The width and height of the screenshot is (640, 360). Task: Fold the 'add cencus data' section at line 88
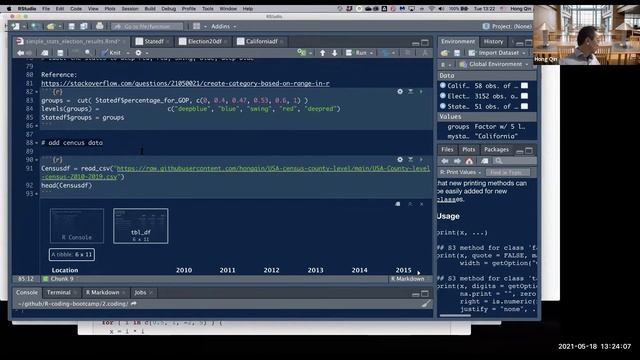click(x=37, y=143)
